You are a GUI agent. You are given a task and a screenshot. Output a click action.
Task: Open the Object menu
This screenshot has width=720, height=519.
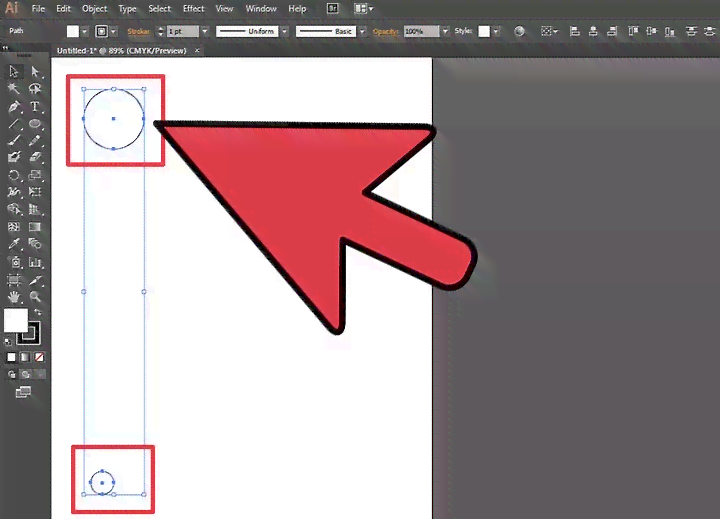[94, 9]
